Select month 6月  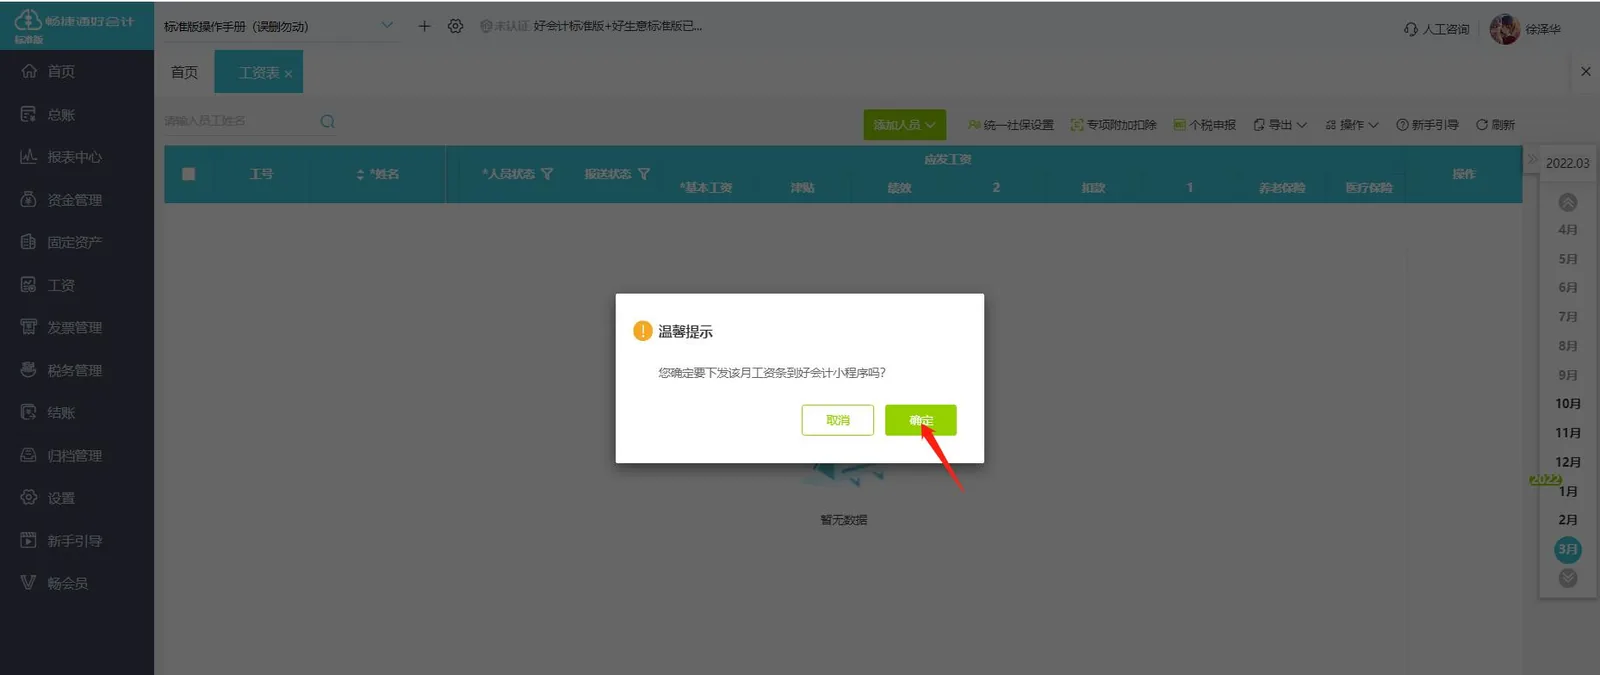click(x=1568, y=287)
